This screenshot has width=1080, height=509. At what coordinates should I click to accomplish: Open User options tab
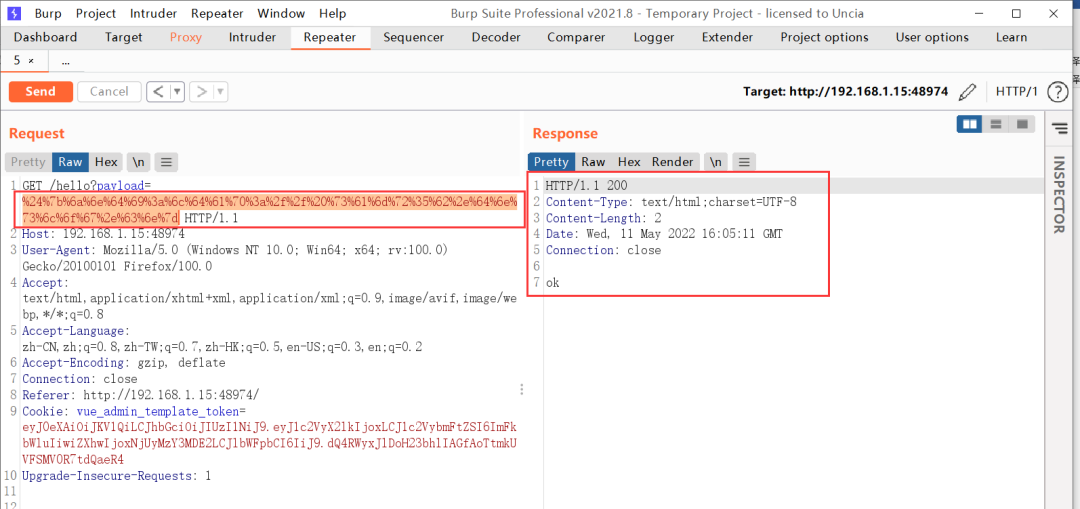[932, 37]
